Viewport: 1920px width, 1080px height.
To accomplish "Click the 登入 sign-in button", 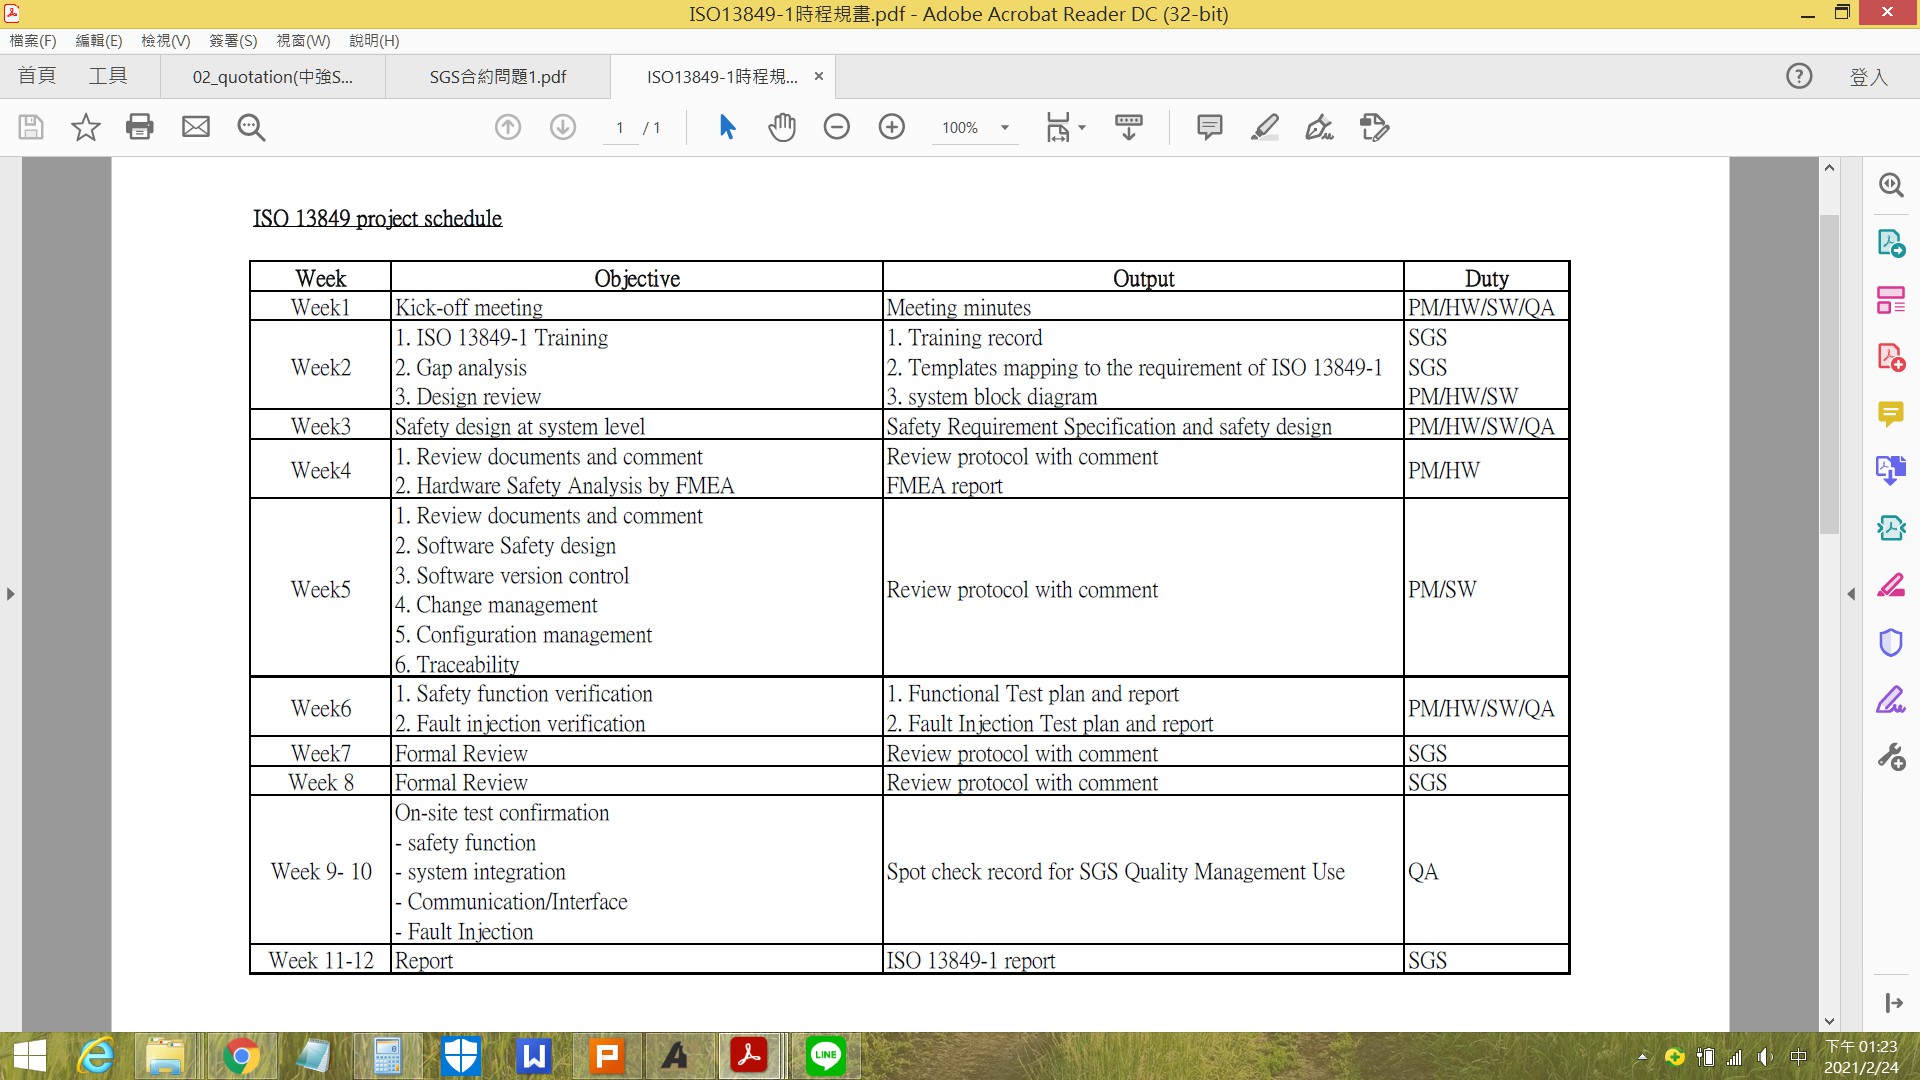I will 1868,77.
